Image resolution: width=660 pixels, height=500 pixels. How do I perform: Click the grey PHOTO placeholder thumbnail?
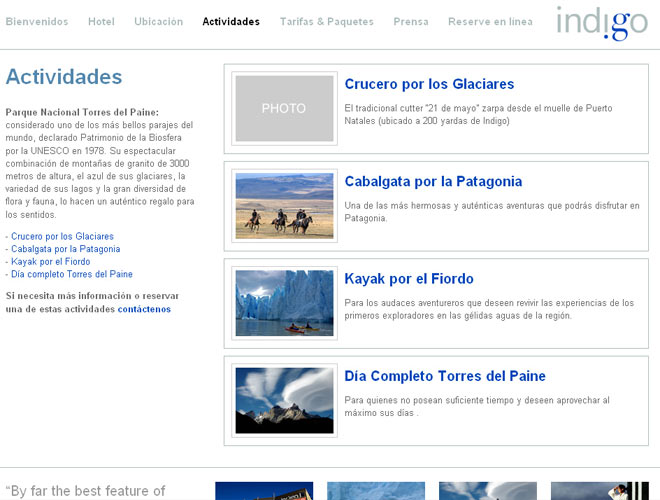[x=285, y=108]
